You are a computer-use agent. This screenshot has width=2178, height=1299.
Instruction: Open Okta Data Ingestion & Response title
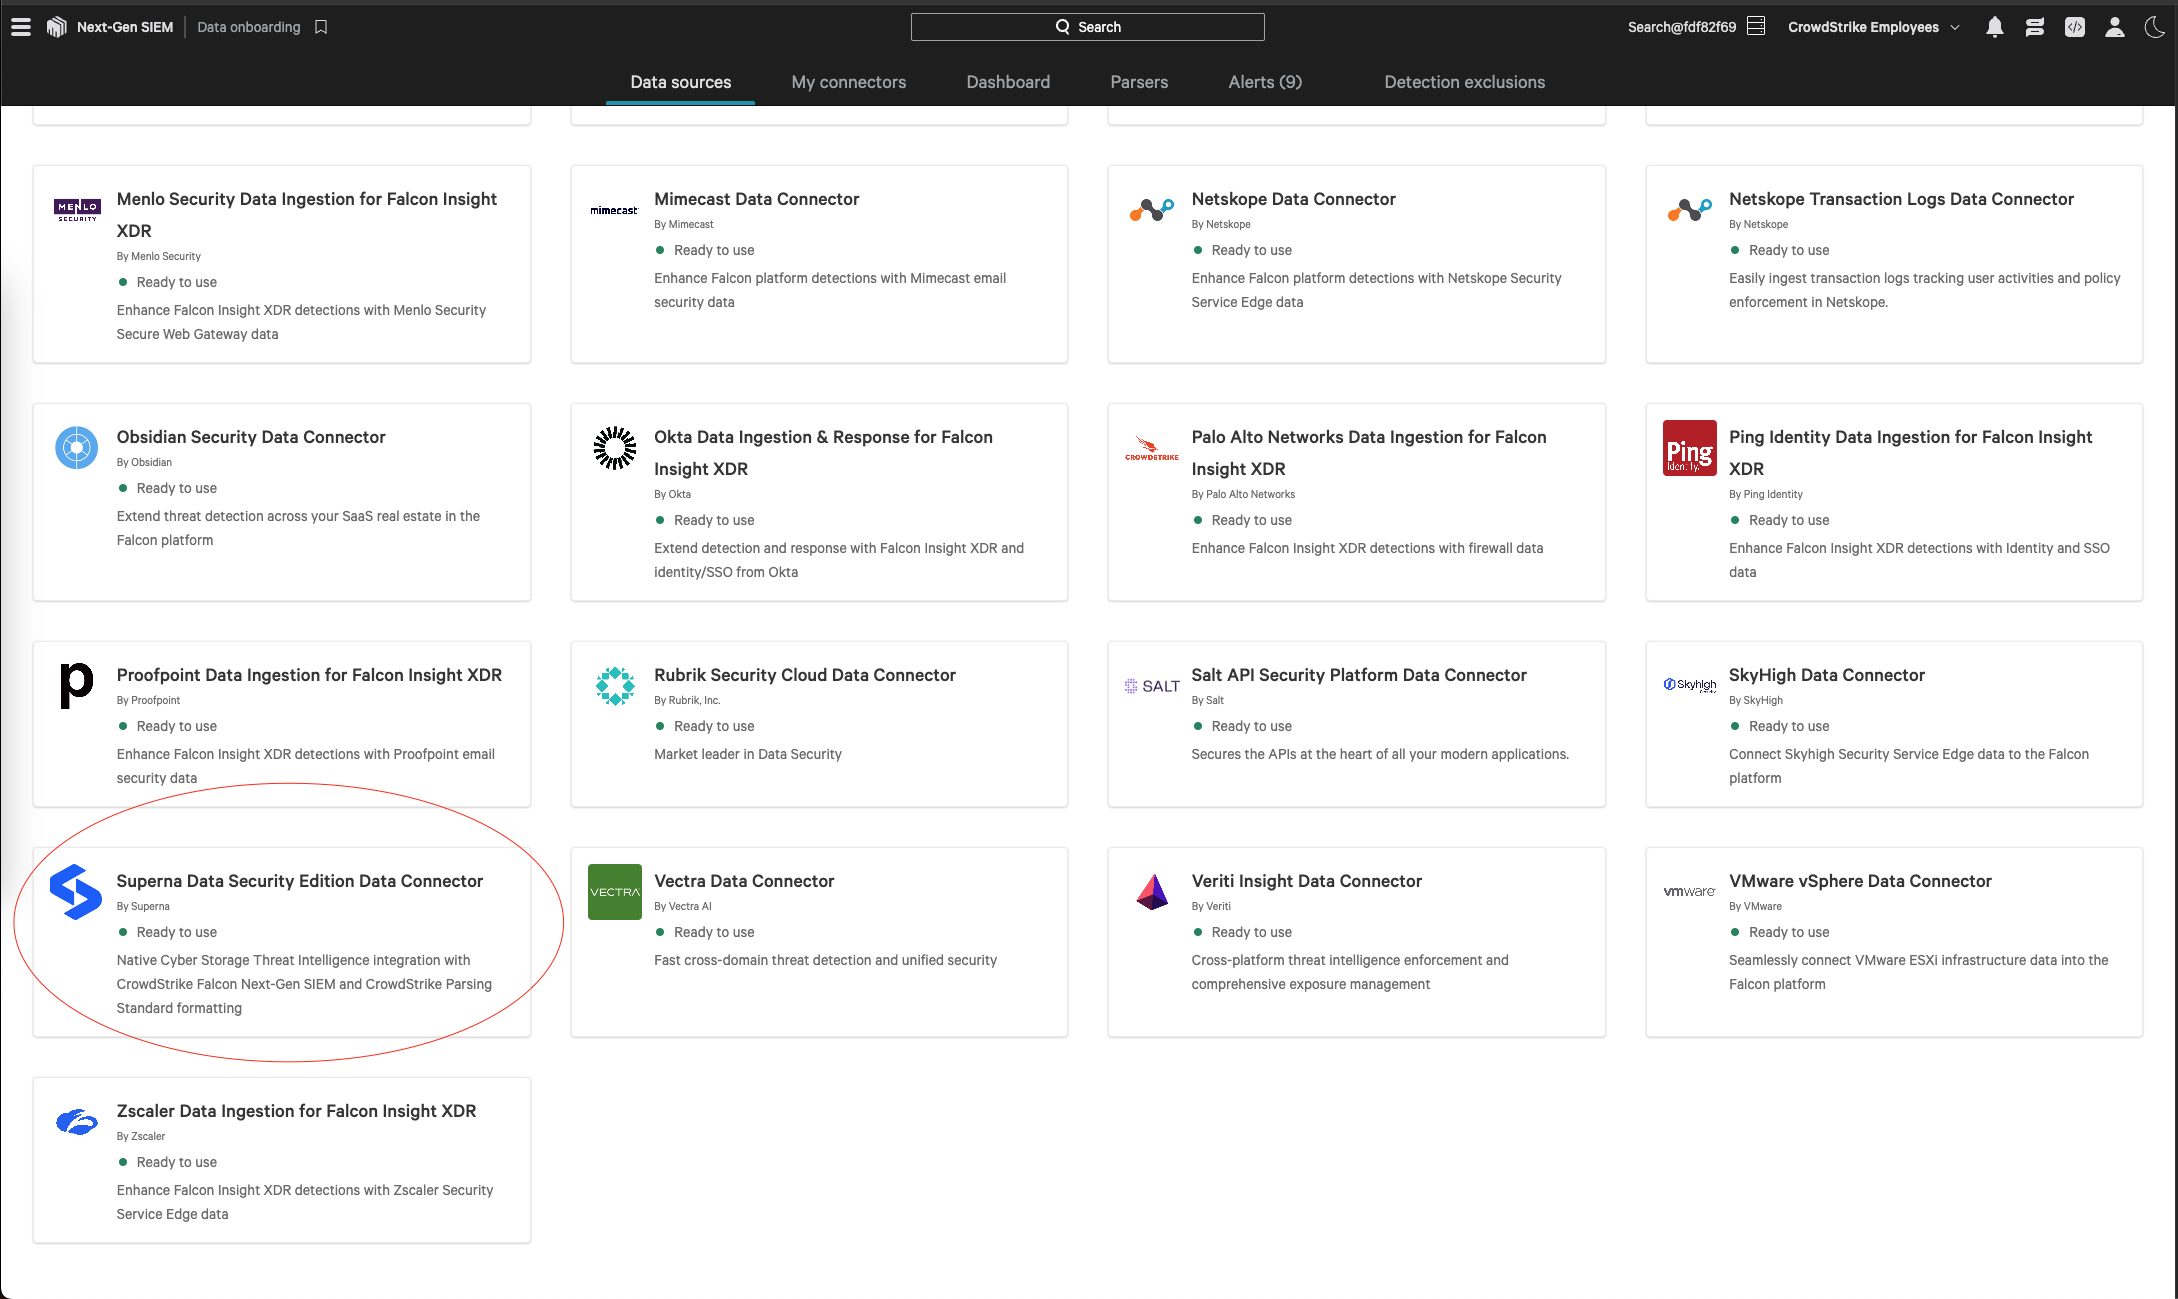tap(823, 453)
